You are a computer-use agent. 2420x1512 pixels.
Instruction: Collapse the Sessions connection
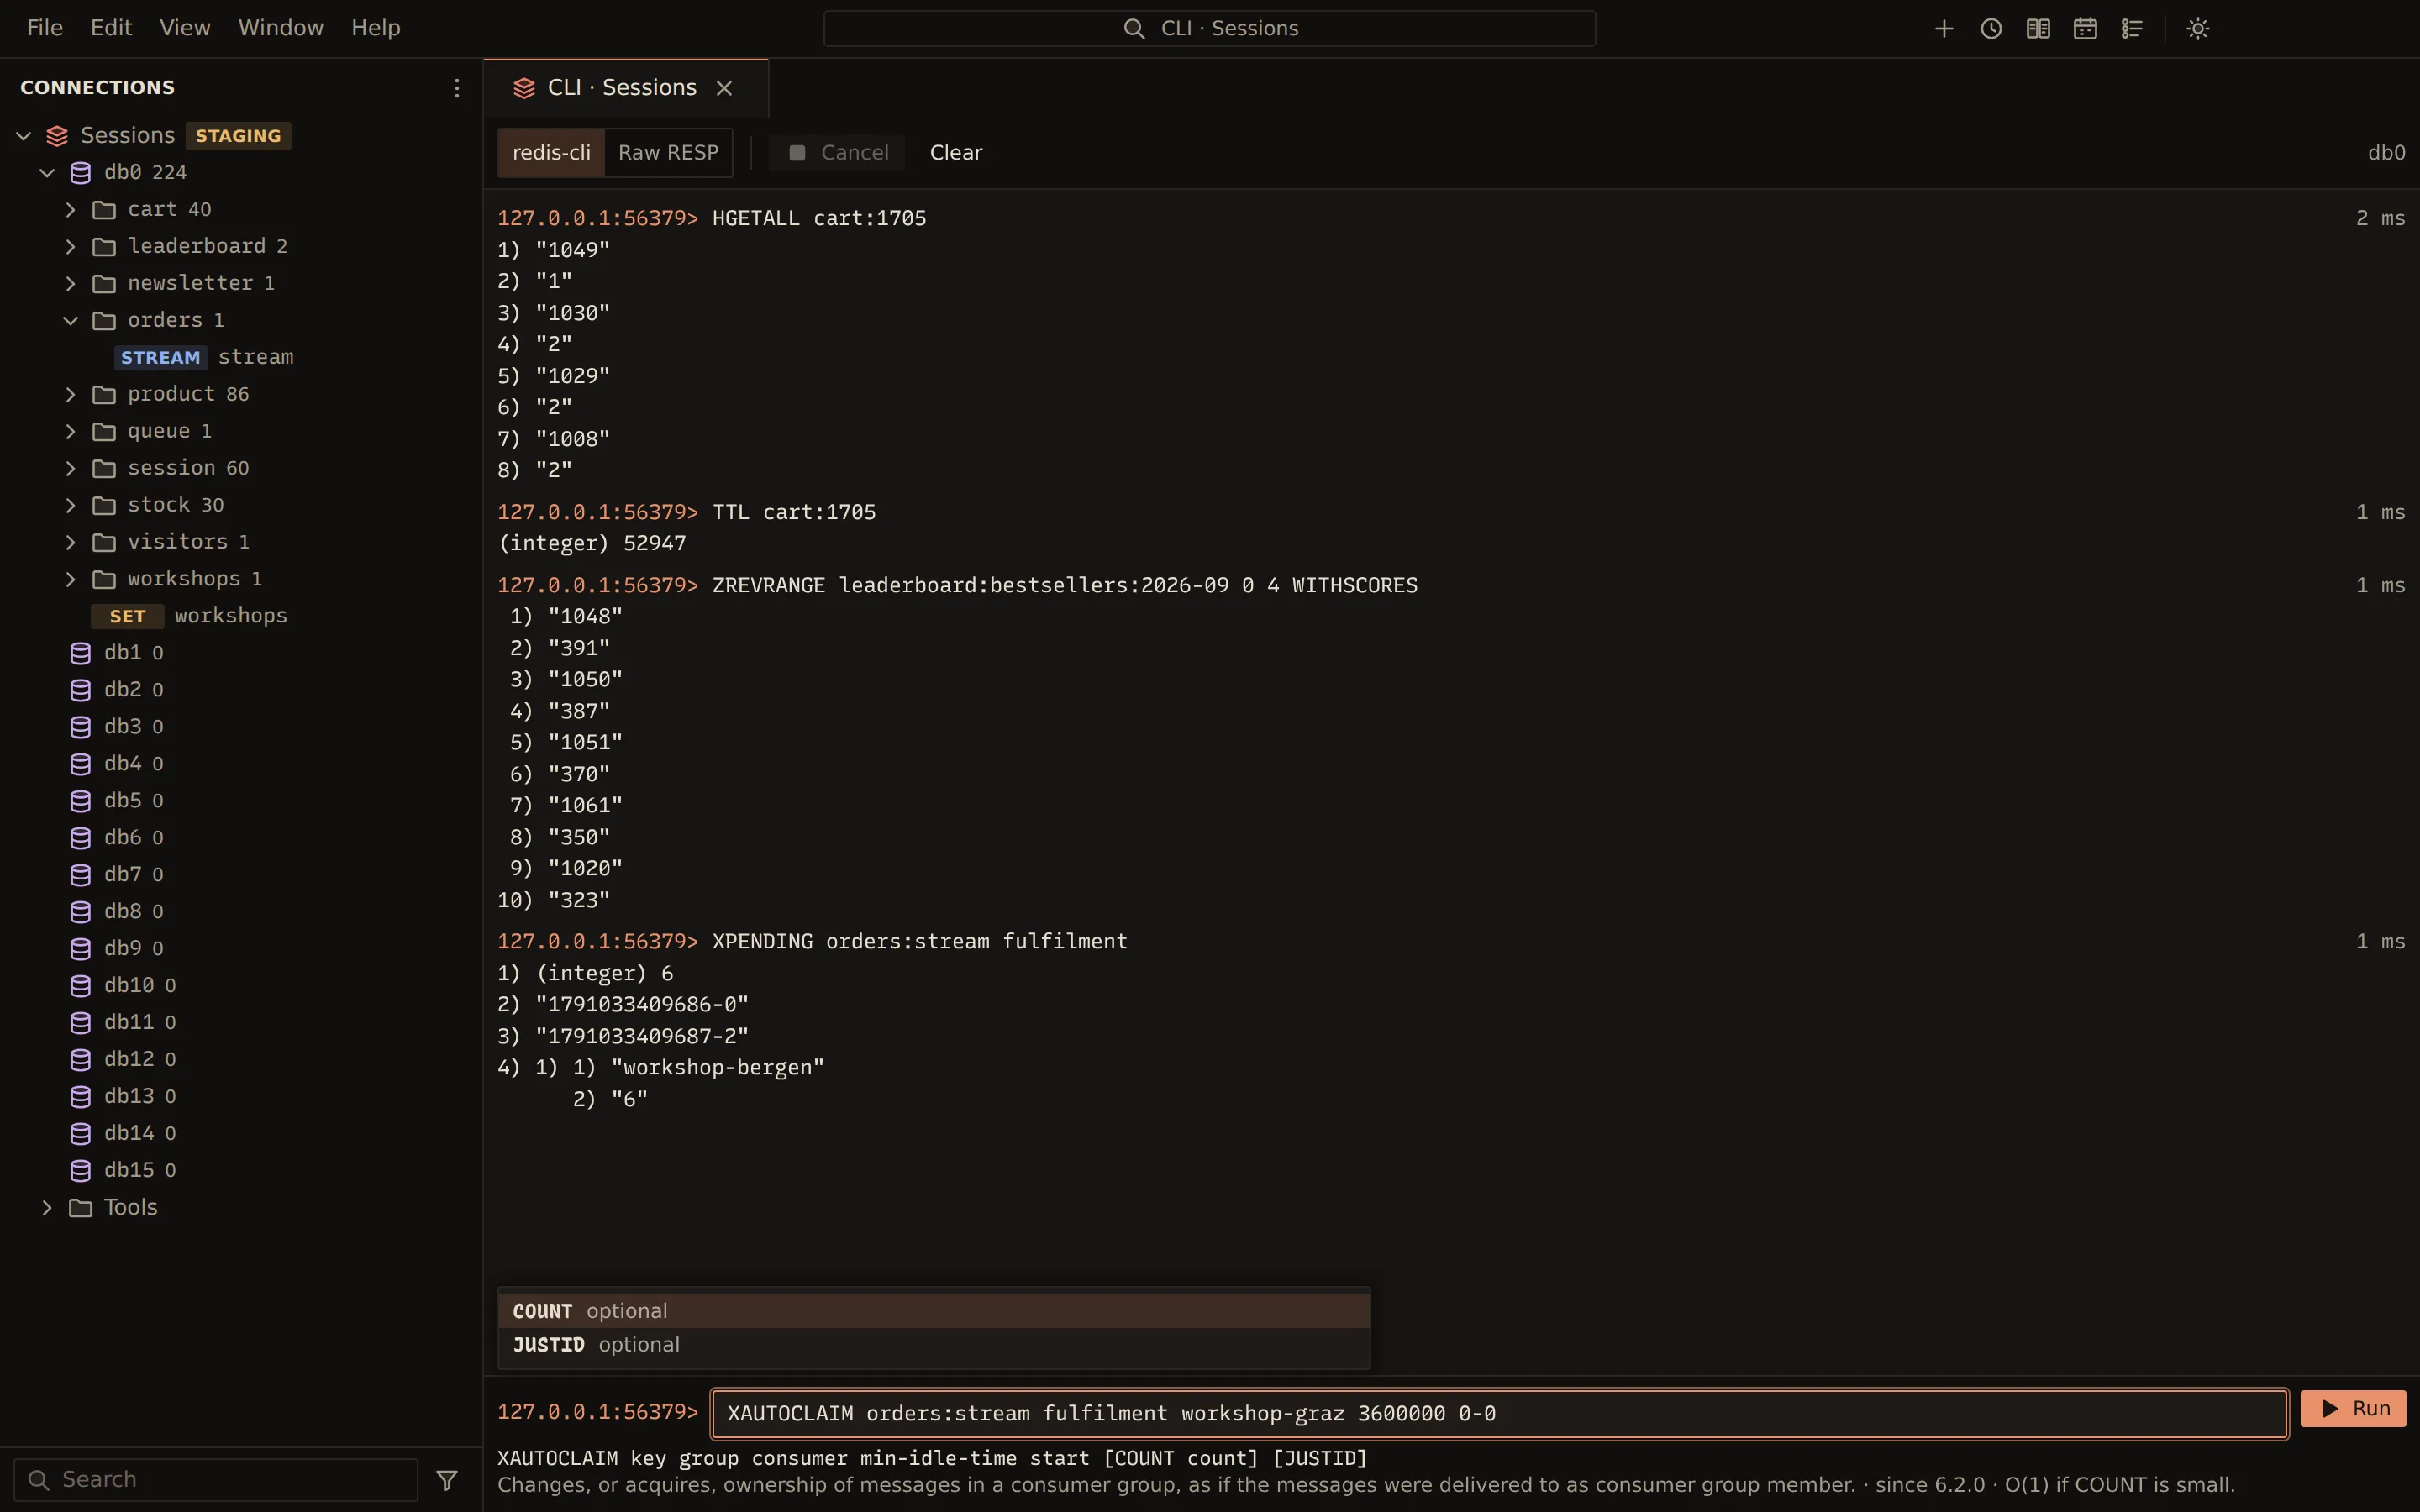tap(24, 135)
